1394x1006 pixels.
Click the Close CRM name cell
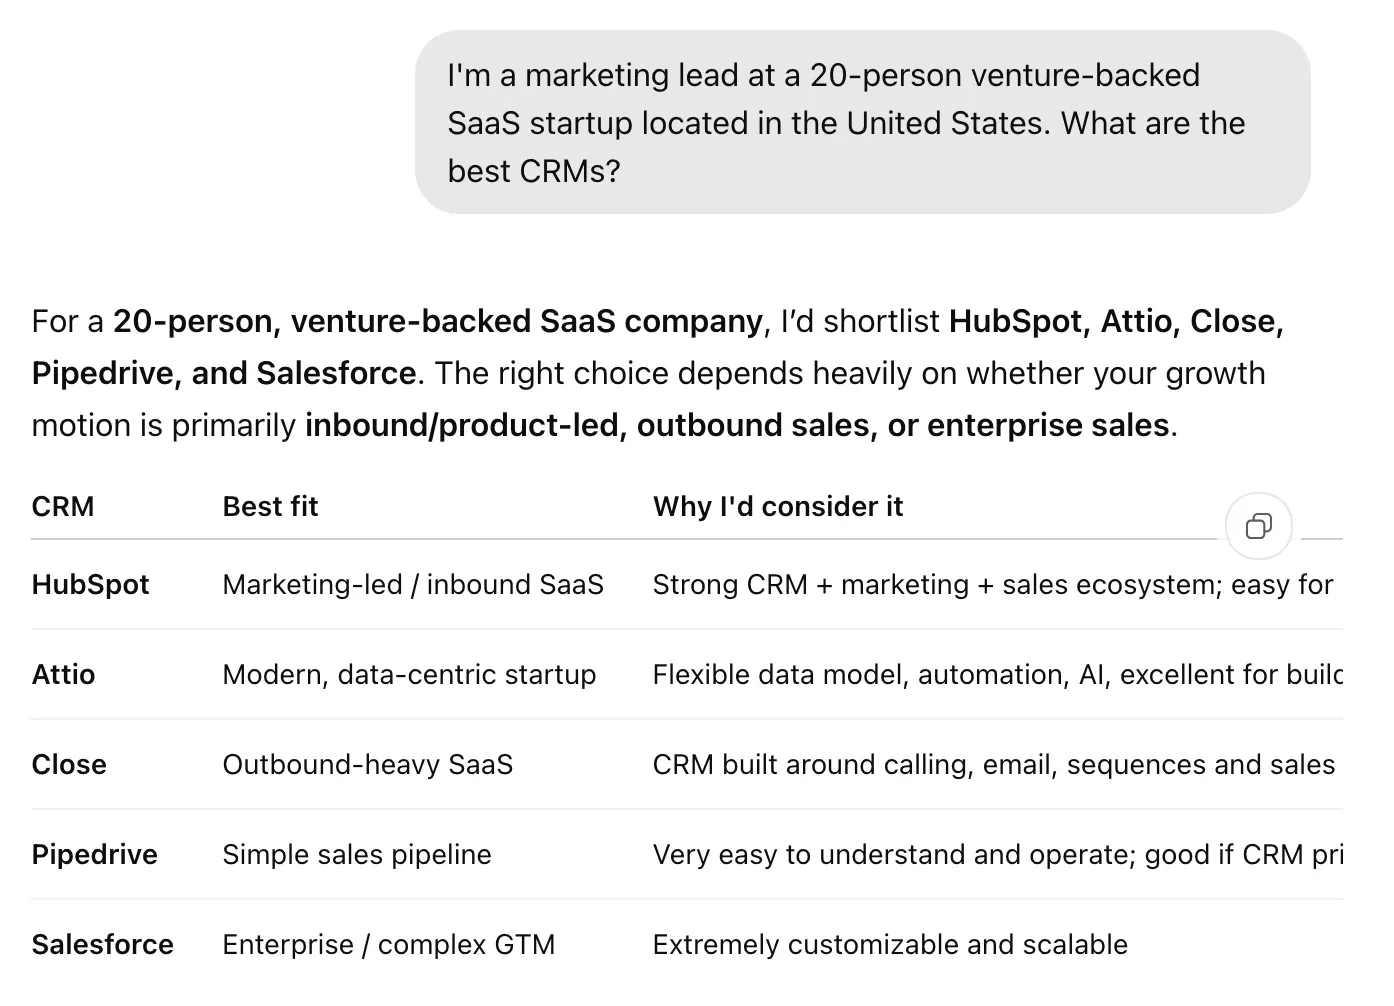point(69,765)
